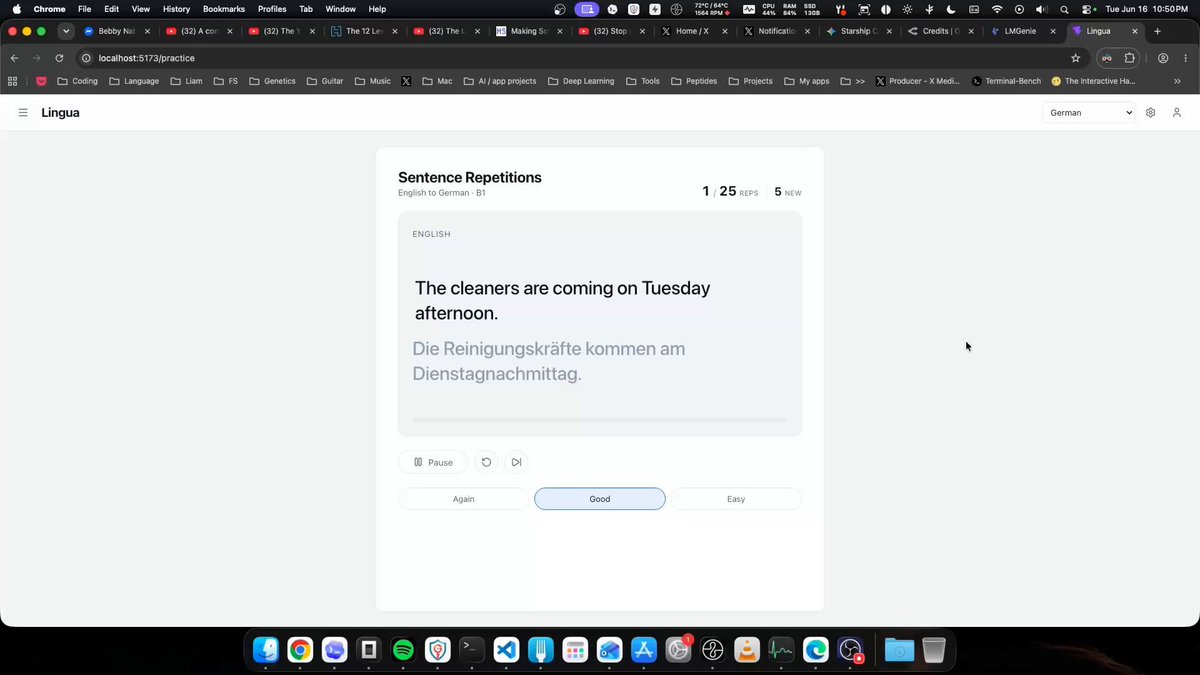Open Spotify from the dock
This screenshot has width=1200, height=675.
click(403, 650)
